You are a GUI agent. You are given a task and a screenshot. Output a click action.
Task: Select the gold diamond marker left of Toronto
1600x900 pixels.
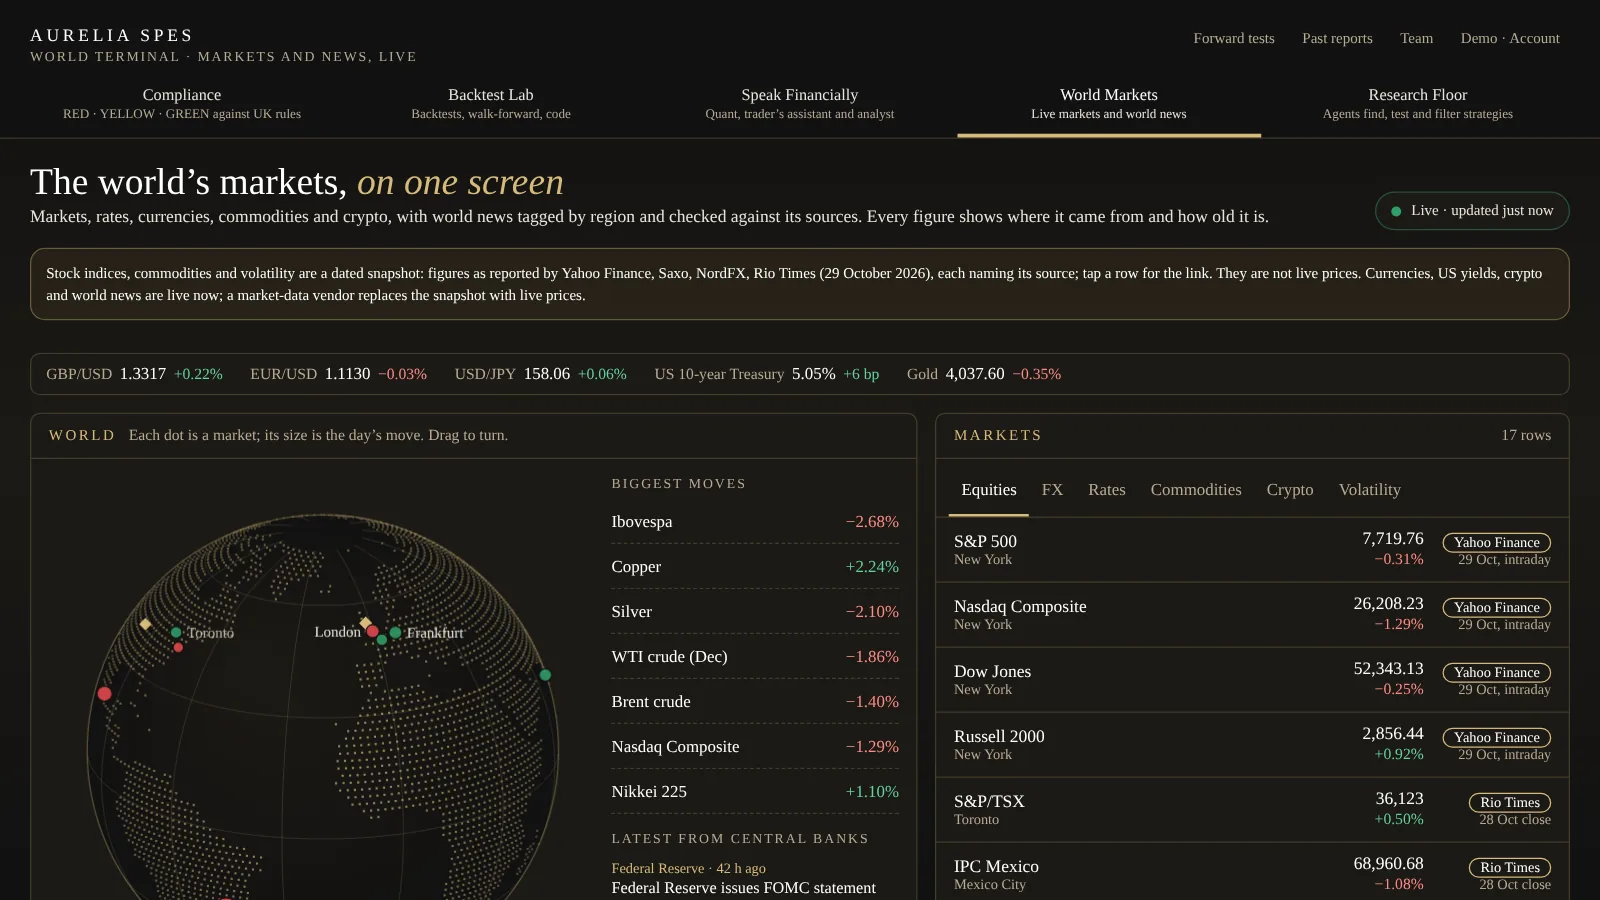point(146,624)
